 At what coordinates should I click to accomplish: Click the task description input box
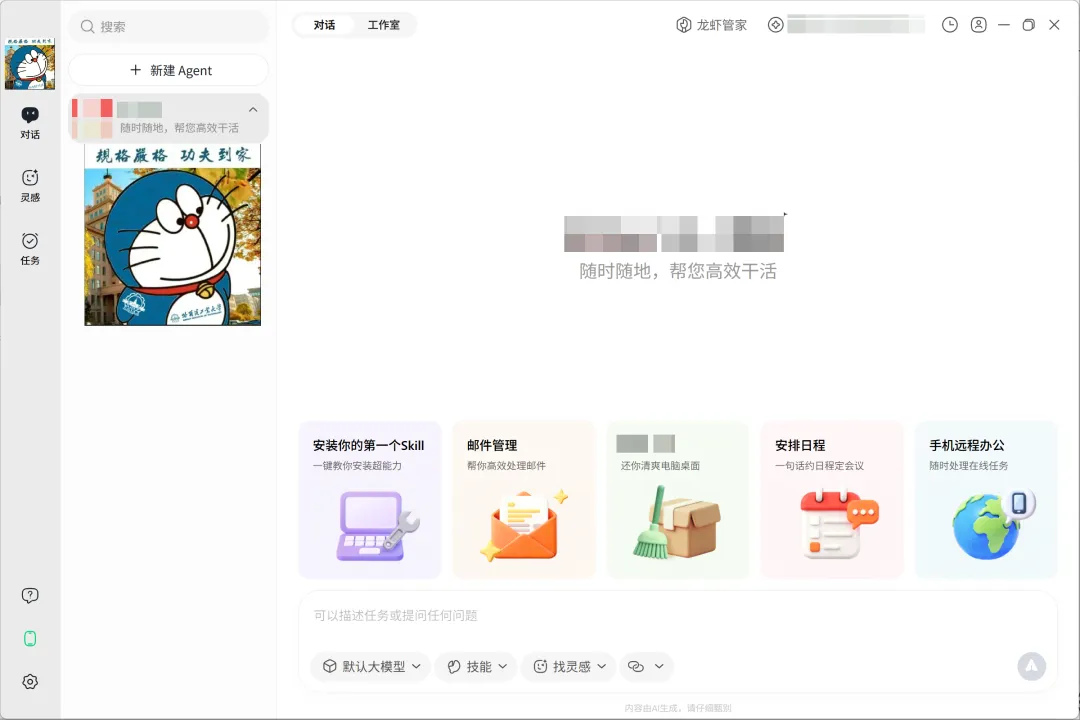678,616
